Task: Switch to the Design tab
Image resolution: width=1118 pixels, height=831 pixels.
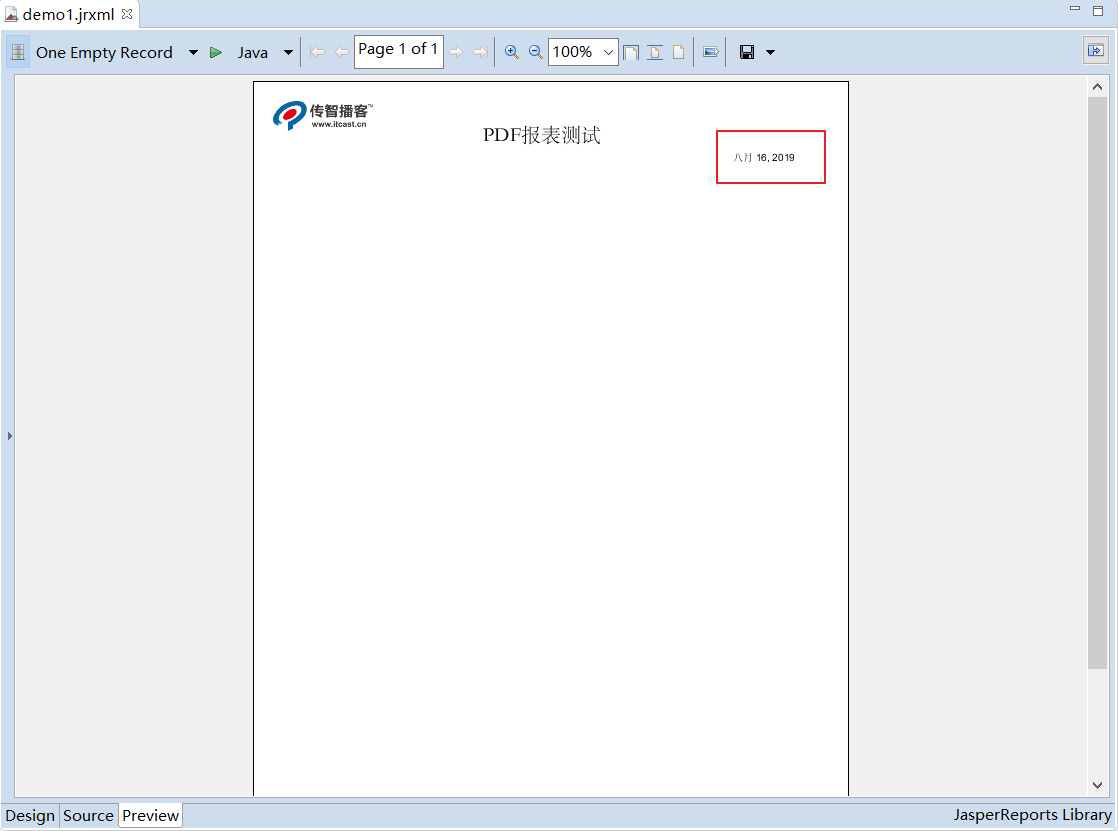Action: tap(30, 815)
